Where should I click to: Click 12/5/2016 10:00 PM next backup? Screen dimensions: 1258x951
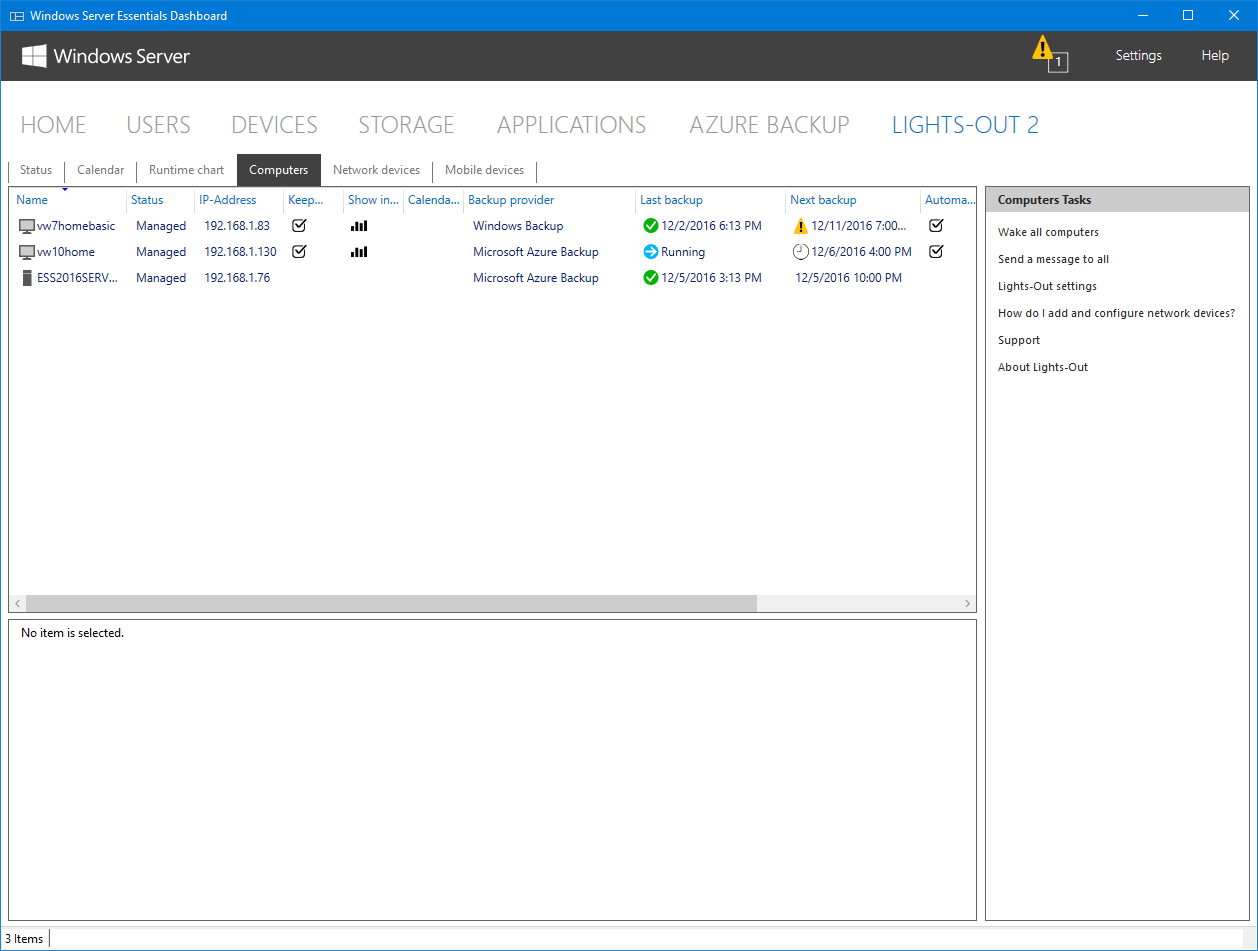(x=849, y=278)
